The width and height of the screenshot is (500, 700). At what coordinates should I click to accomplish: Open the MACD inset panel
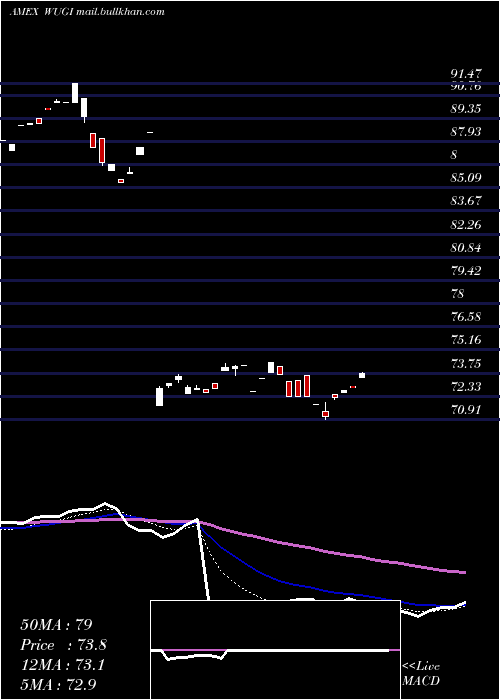[275, 650]
